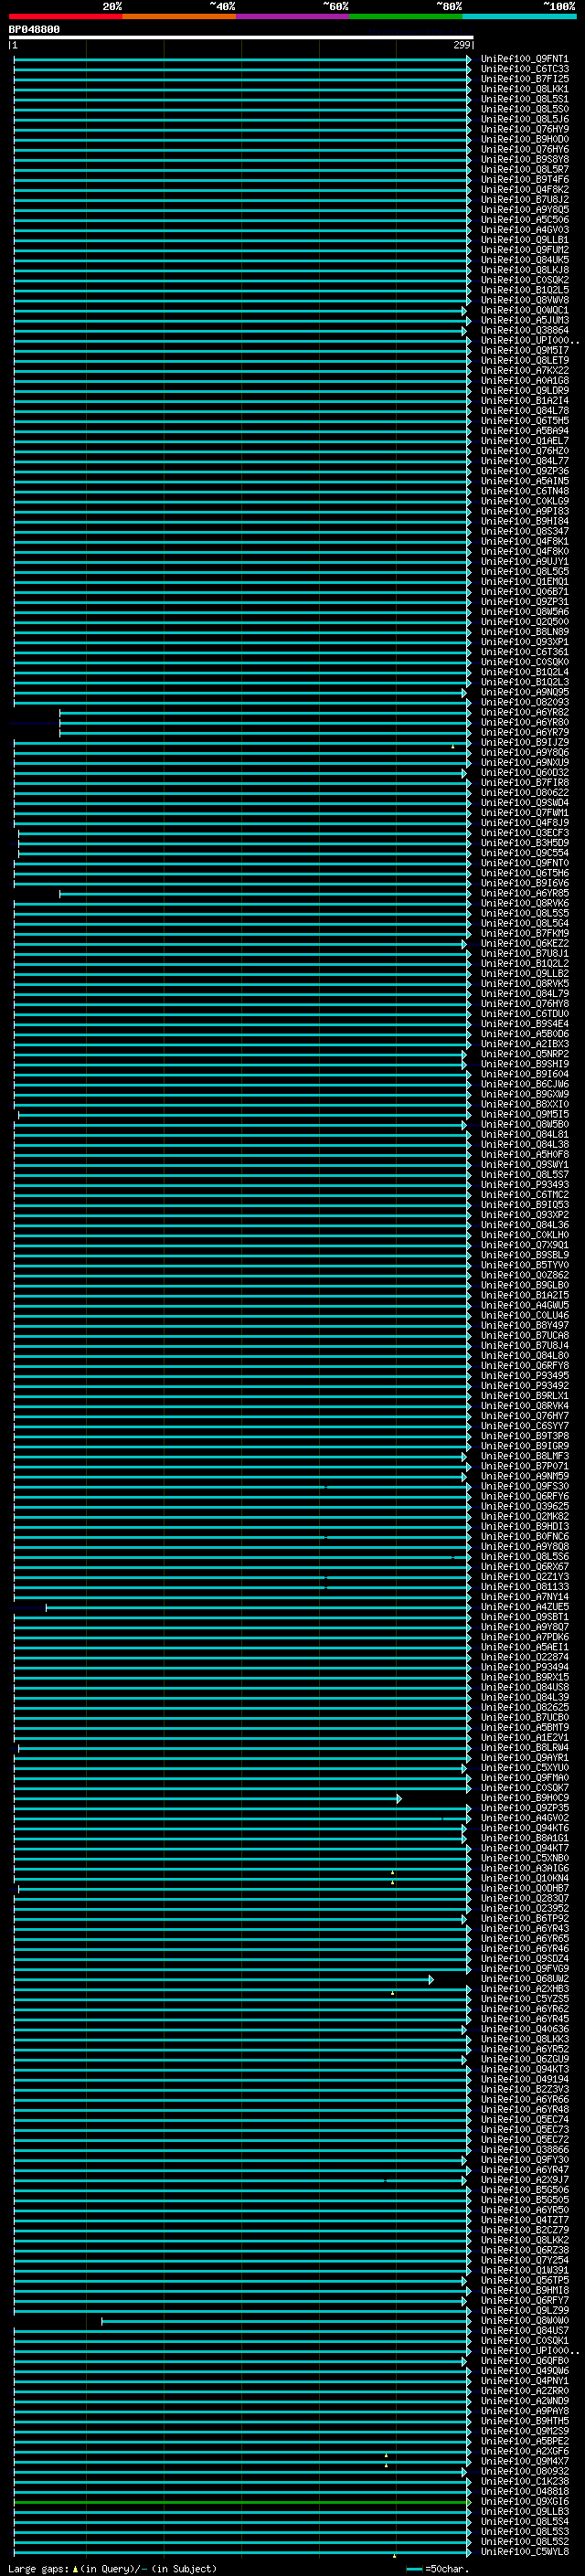
Task: Click hit label UniRef100_Q9FNT0
Action: [x=524, y=863]
